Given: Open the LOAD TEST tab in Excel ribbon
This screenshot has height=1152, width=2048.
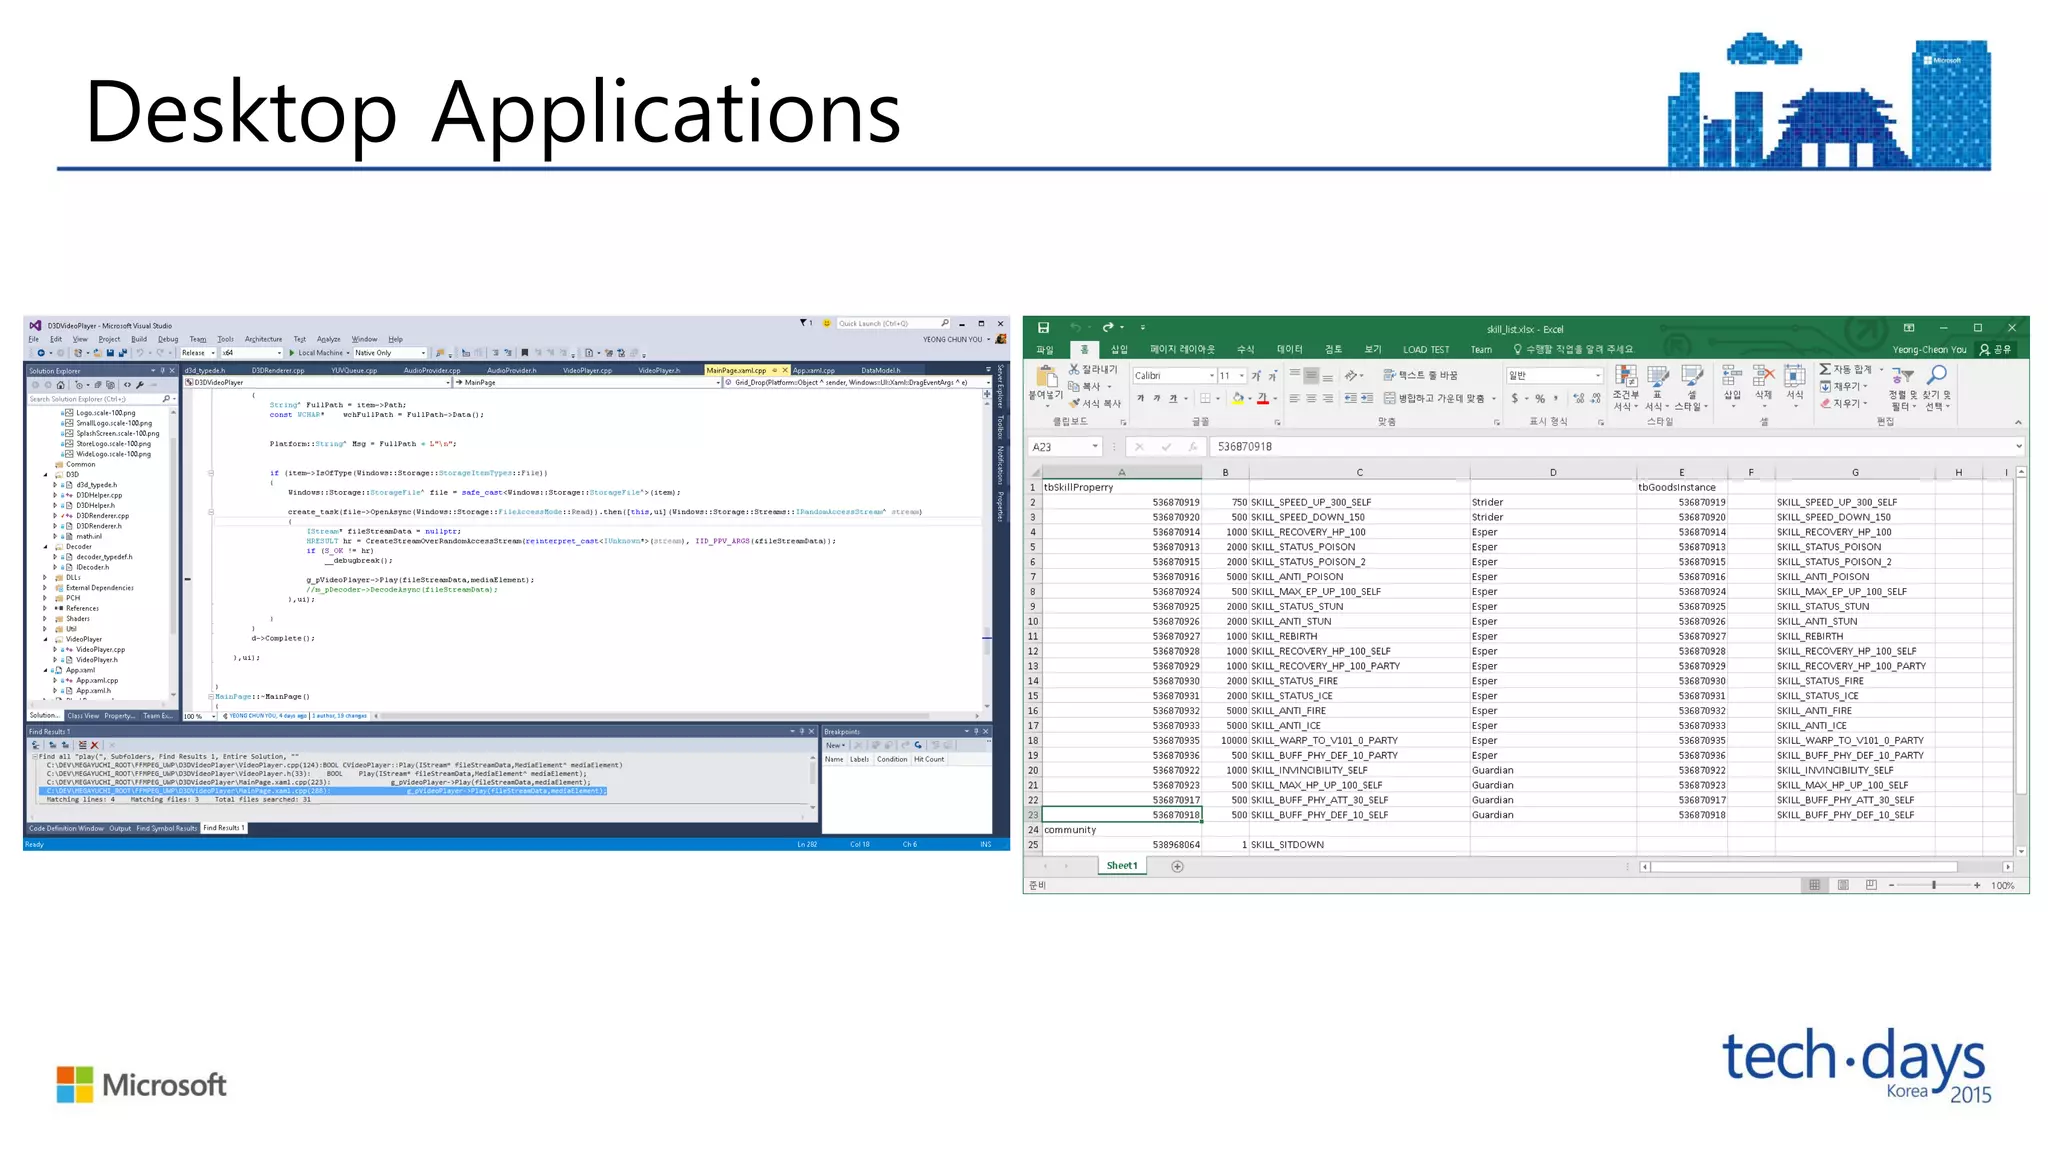Looking at the screenshot, I should coord(1425,350).
